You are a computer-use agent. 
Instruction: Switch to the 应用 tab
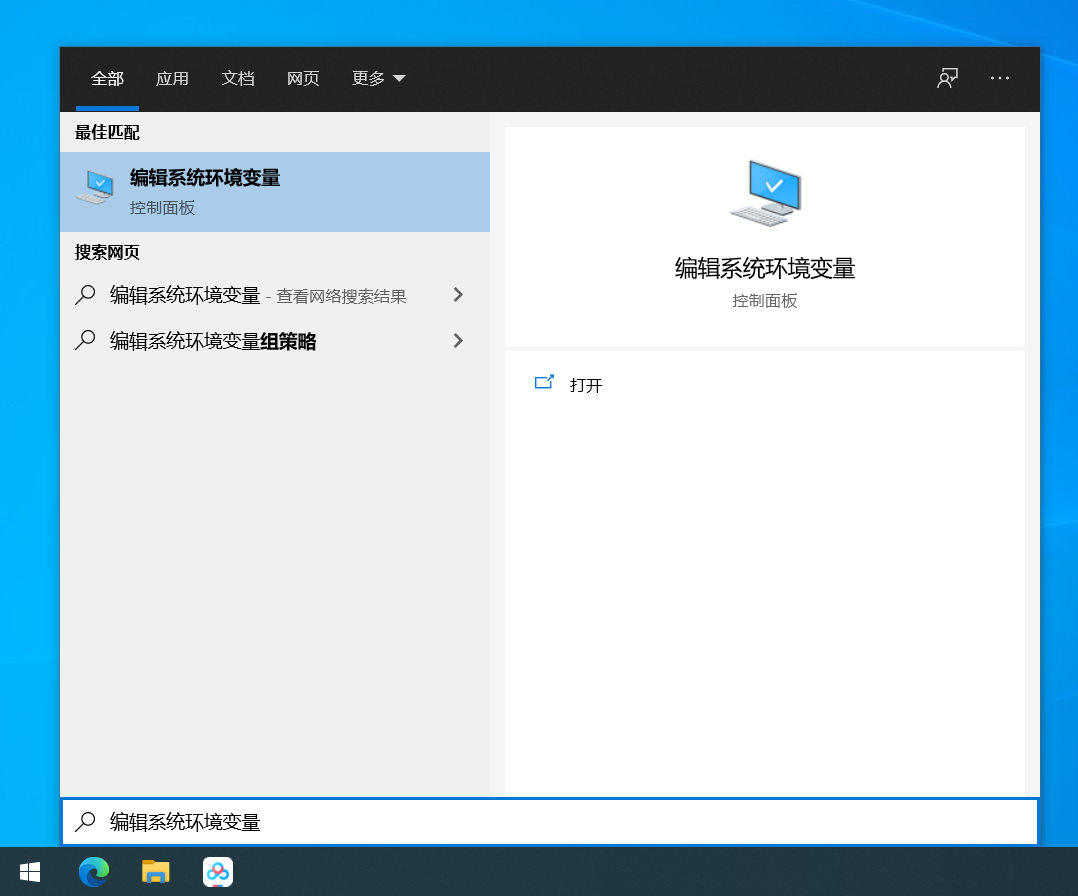tap(172, 78)
